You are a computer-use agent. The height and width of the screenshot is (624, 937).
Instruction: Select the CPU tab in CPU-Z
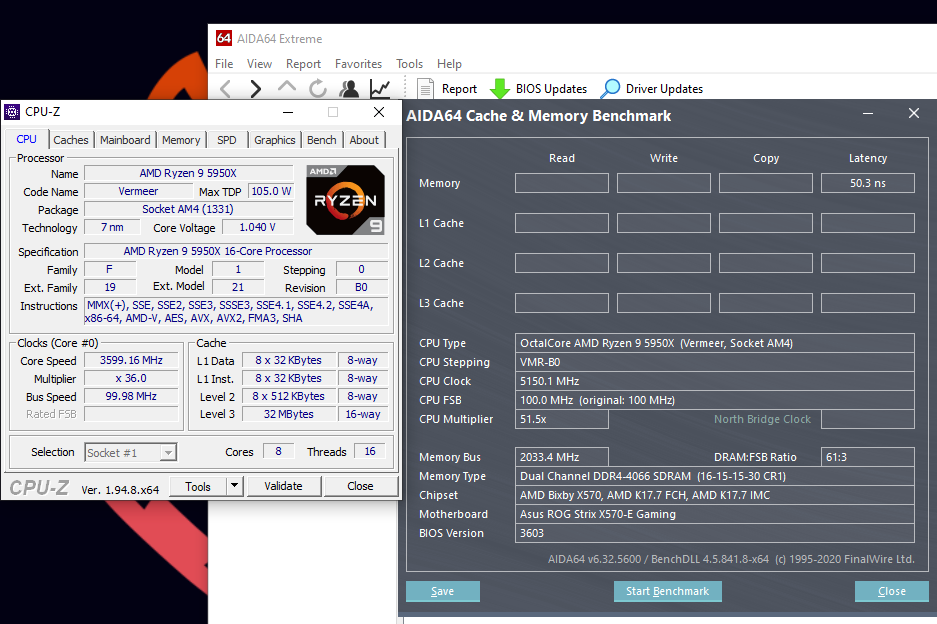(26, 139)
